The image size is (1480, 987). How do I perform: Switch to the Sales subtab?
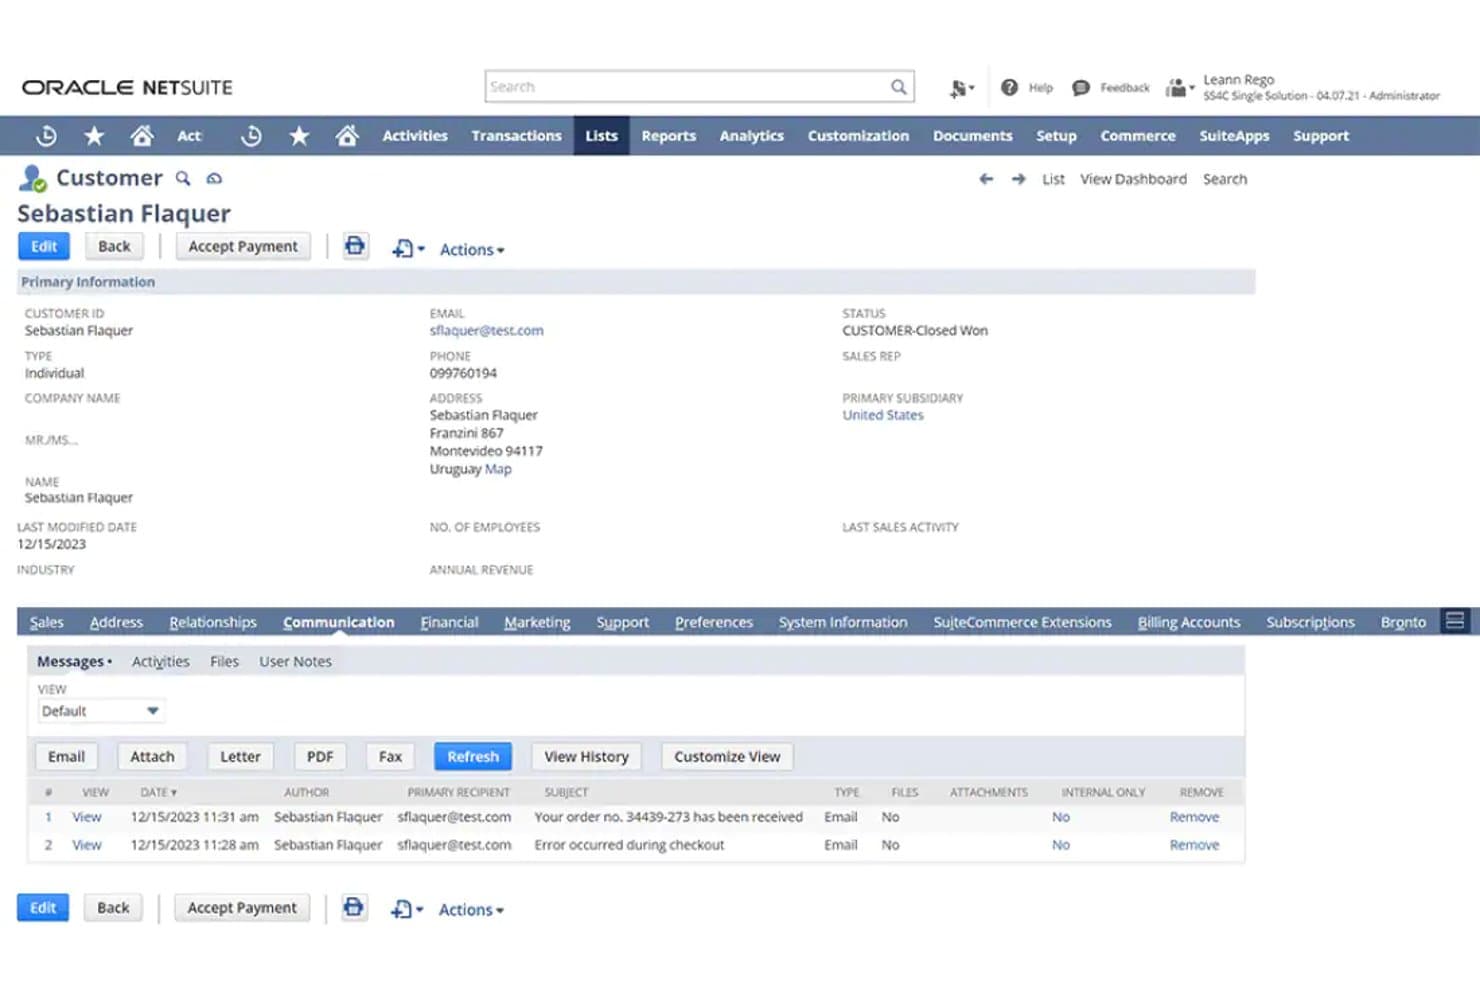point(46,622)
